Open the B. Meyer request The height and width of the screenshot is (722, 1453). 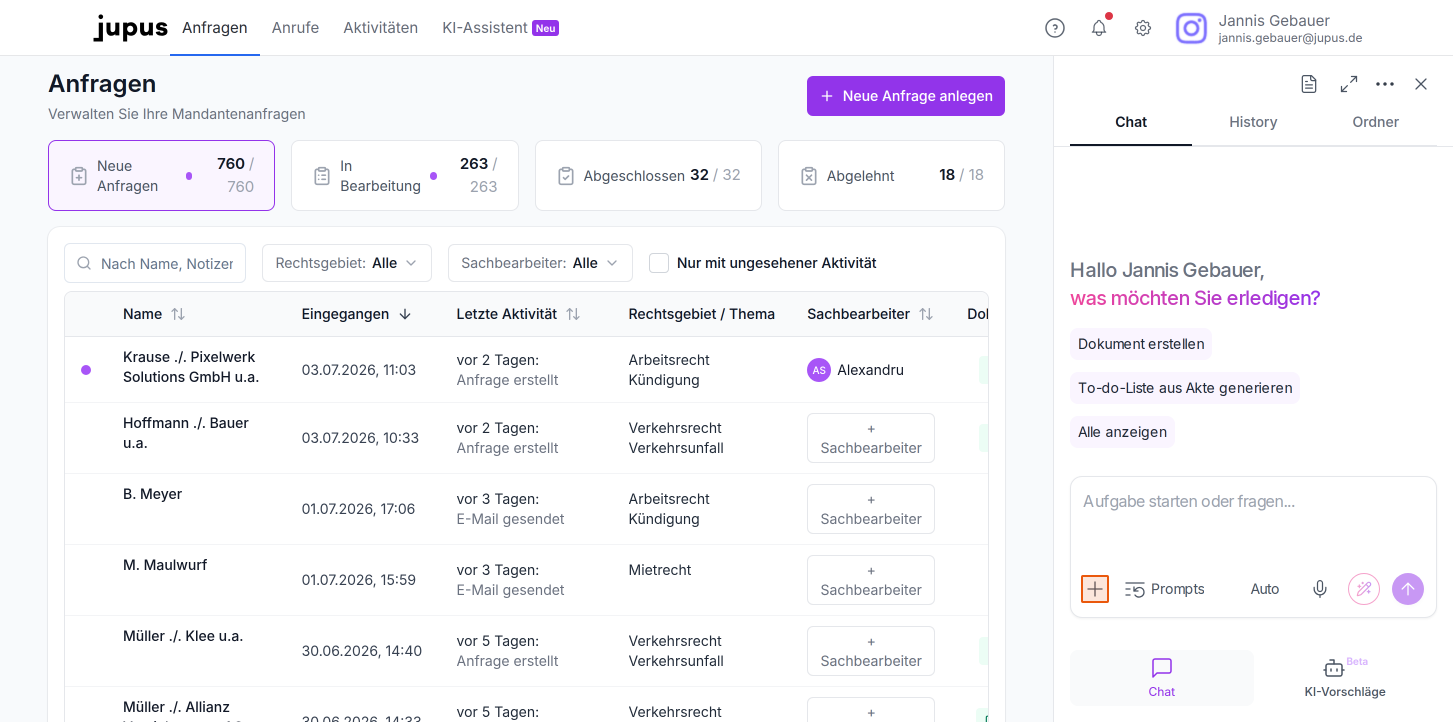point(152,494)
